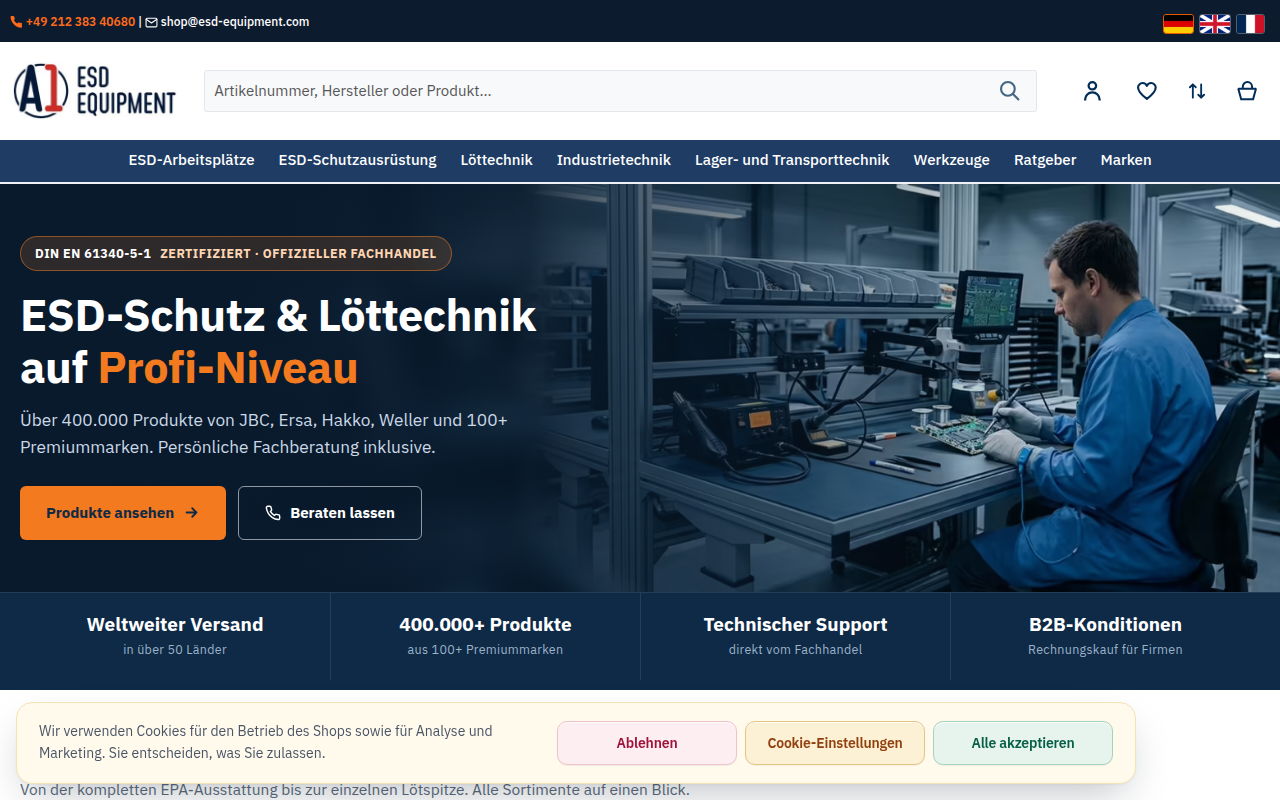Open the Lager- und Transporttechnik menu
The image size is (1280, 800).
tap(792, 160)
